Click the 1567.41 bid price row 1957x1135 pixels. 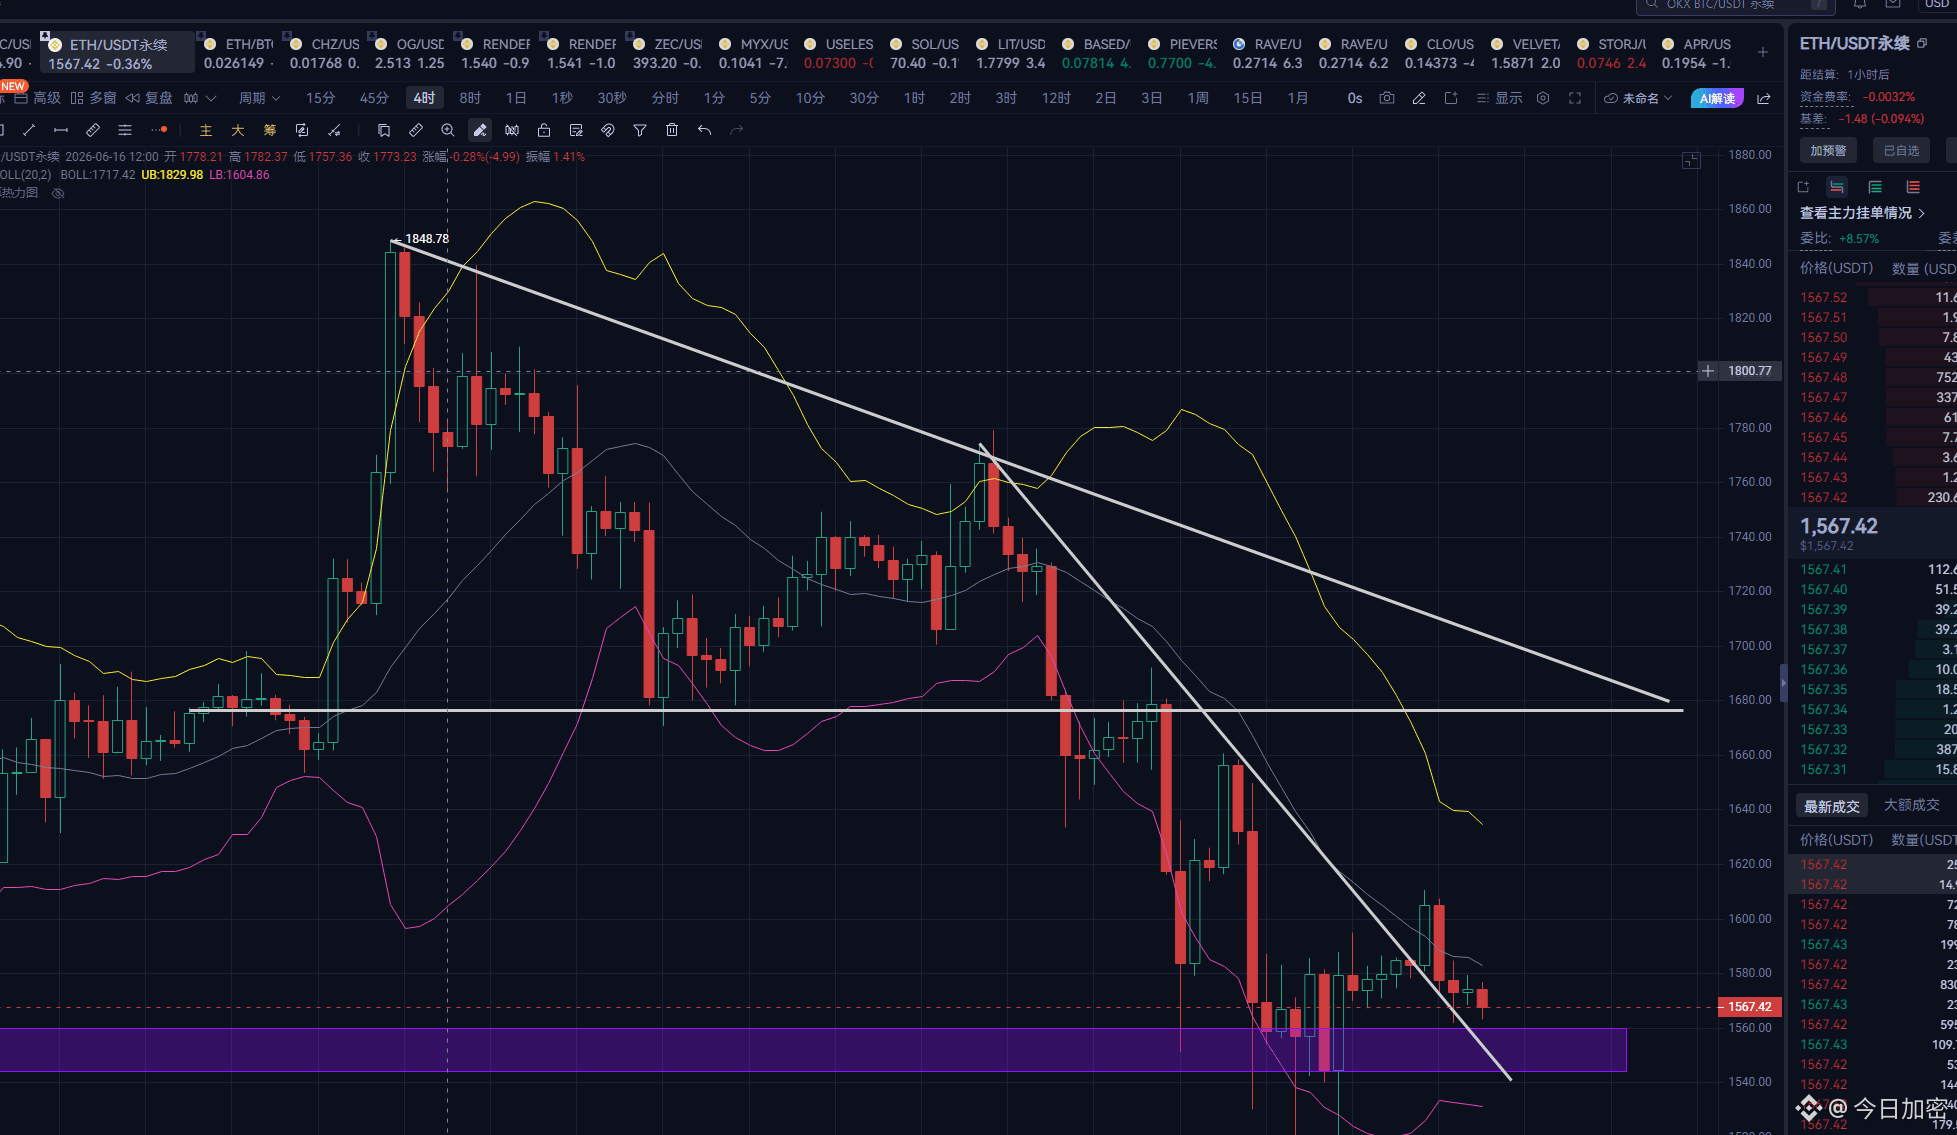click(1878, 569)
